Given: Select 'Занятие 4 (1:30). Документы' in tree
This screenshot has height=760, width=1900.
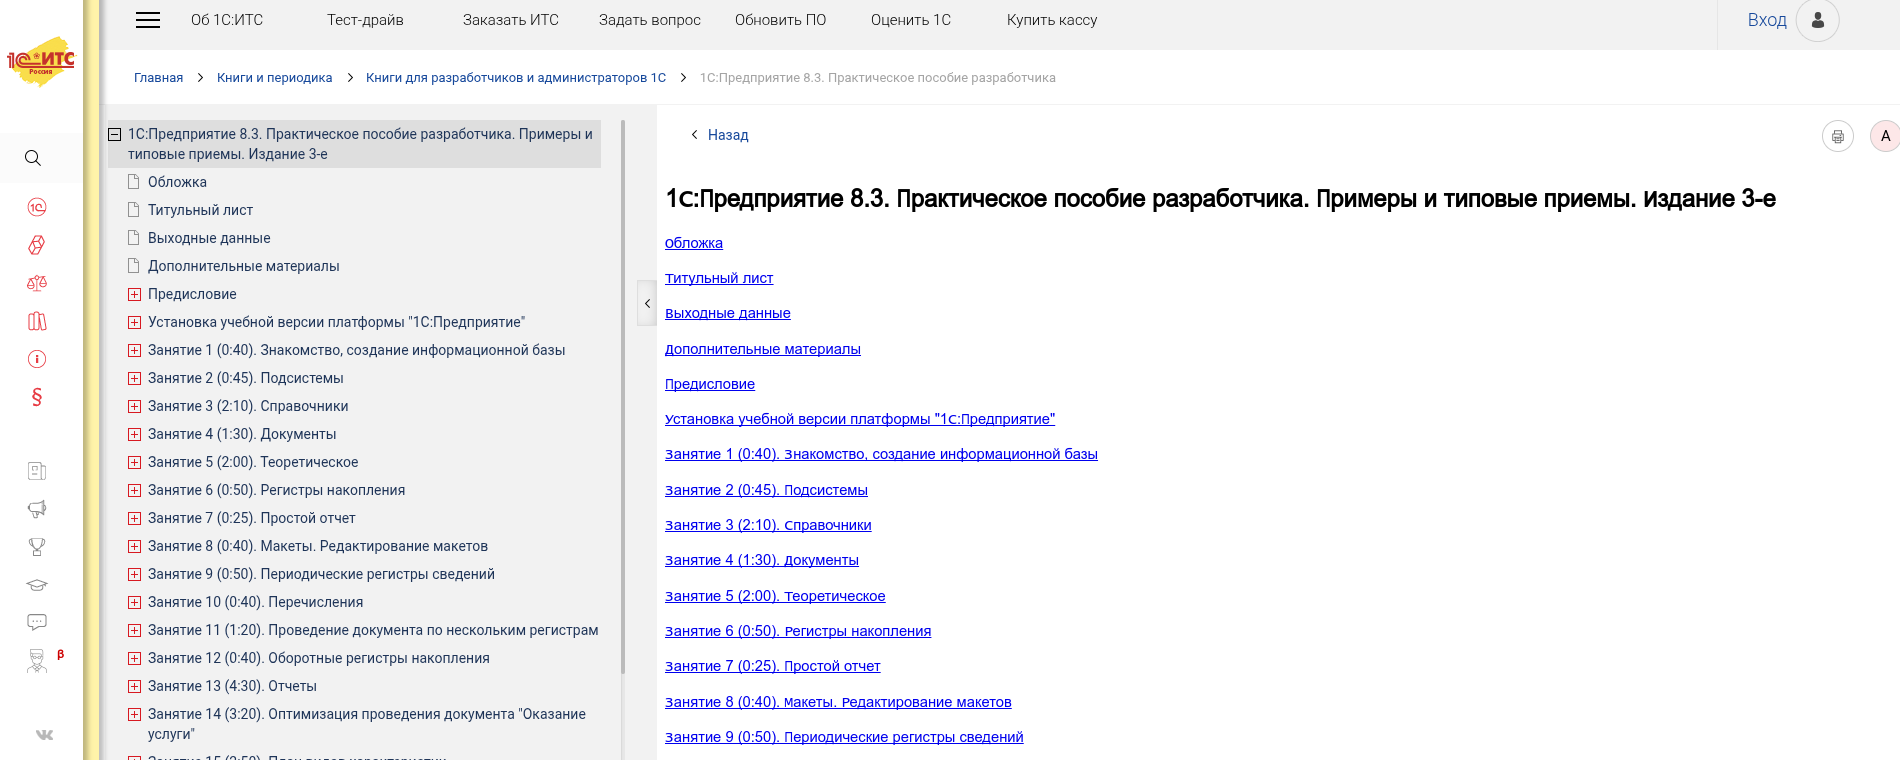Looking at the screenshot, I should [242, 434].
